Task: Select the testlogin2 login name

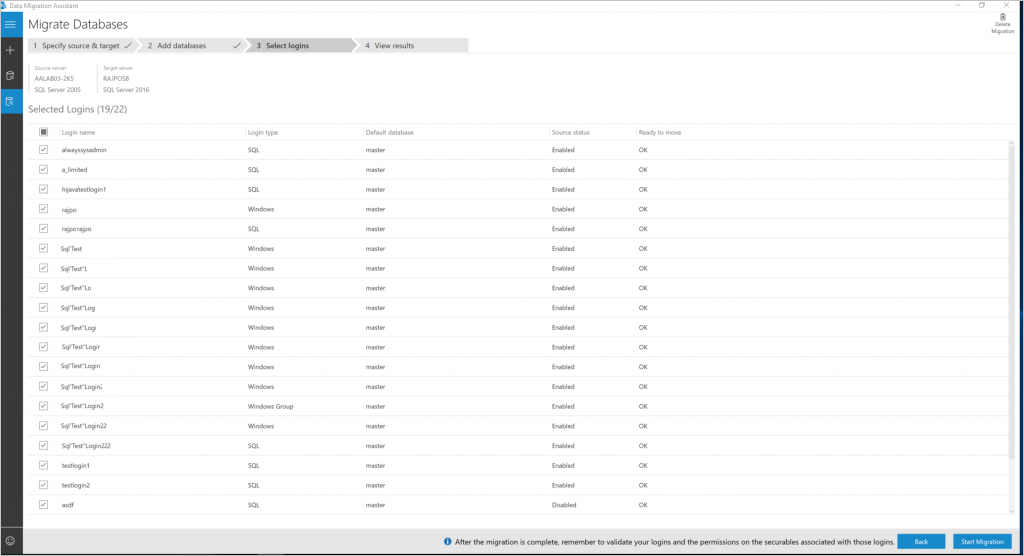Action: point(76,485)
